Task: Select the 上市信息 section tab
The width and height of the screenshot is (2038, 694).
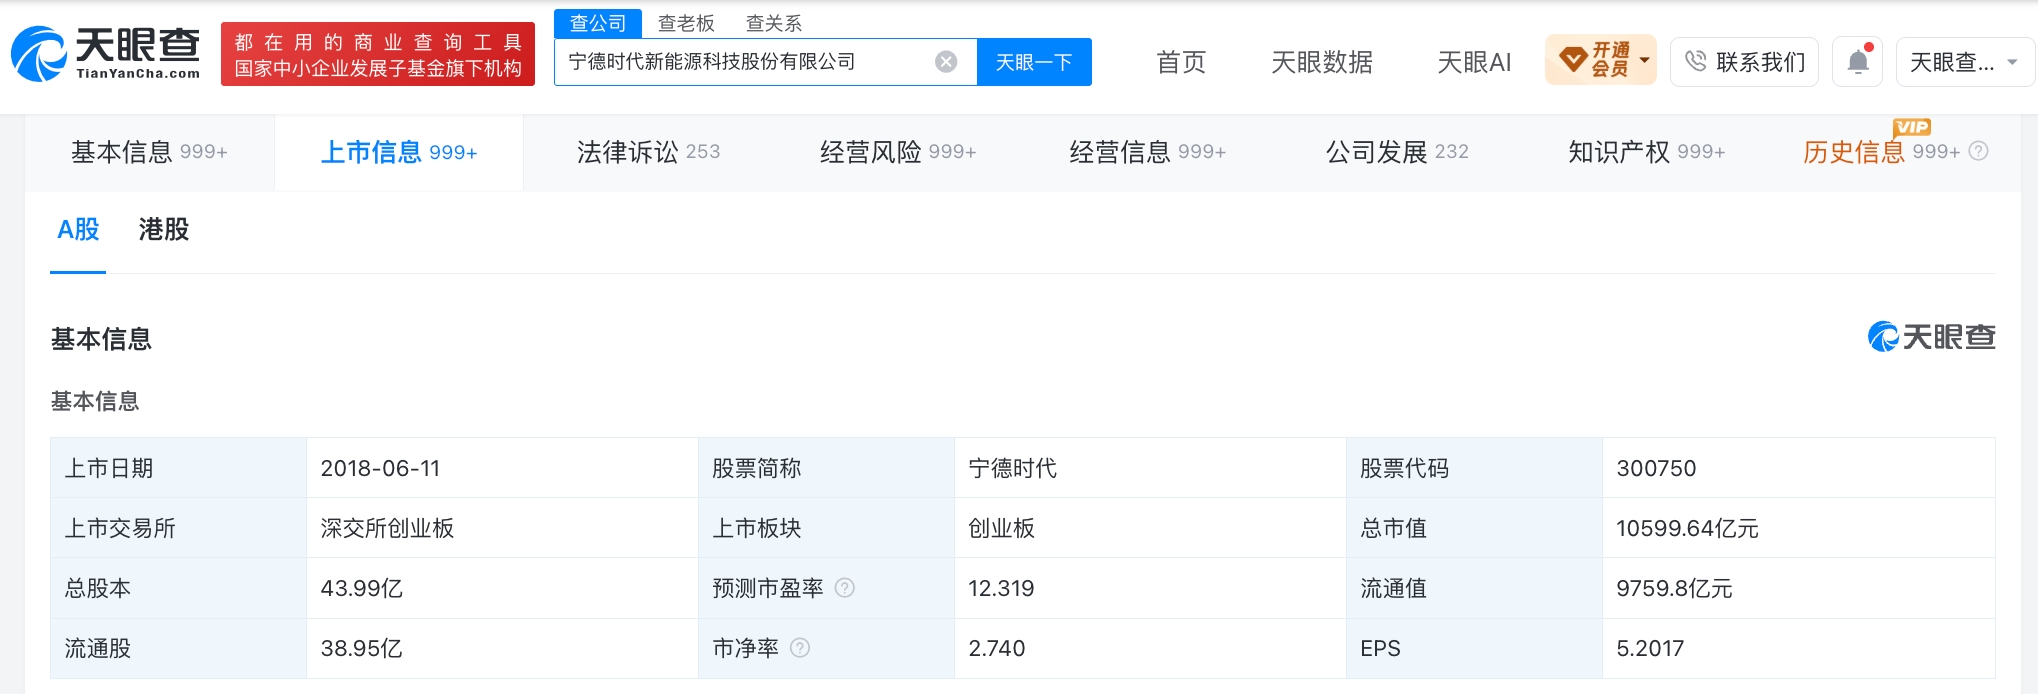Action: [x=399, y=152]
